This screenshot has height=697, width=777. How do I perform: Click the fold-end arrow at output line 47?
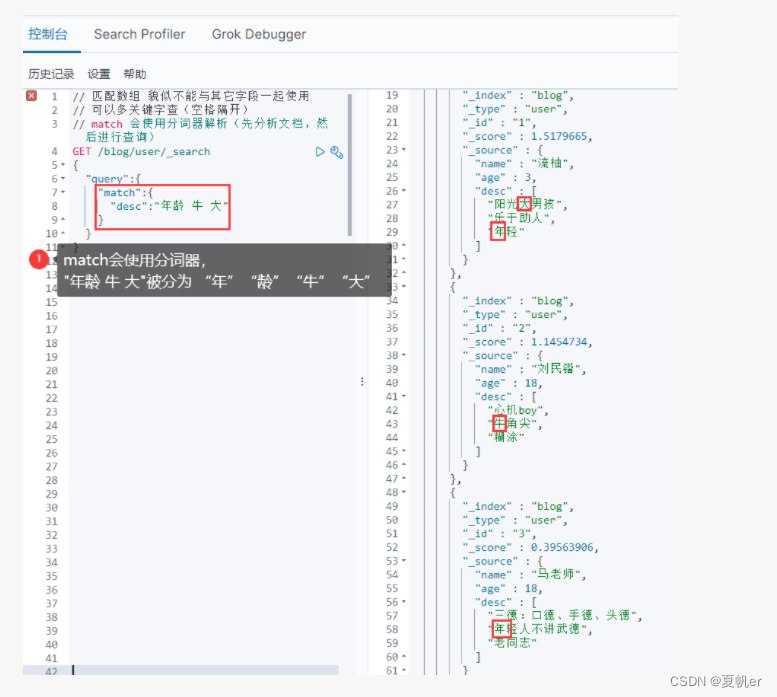404,479
